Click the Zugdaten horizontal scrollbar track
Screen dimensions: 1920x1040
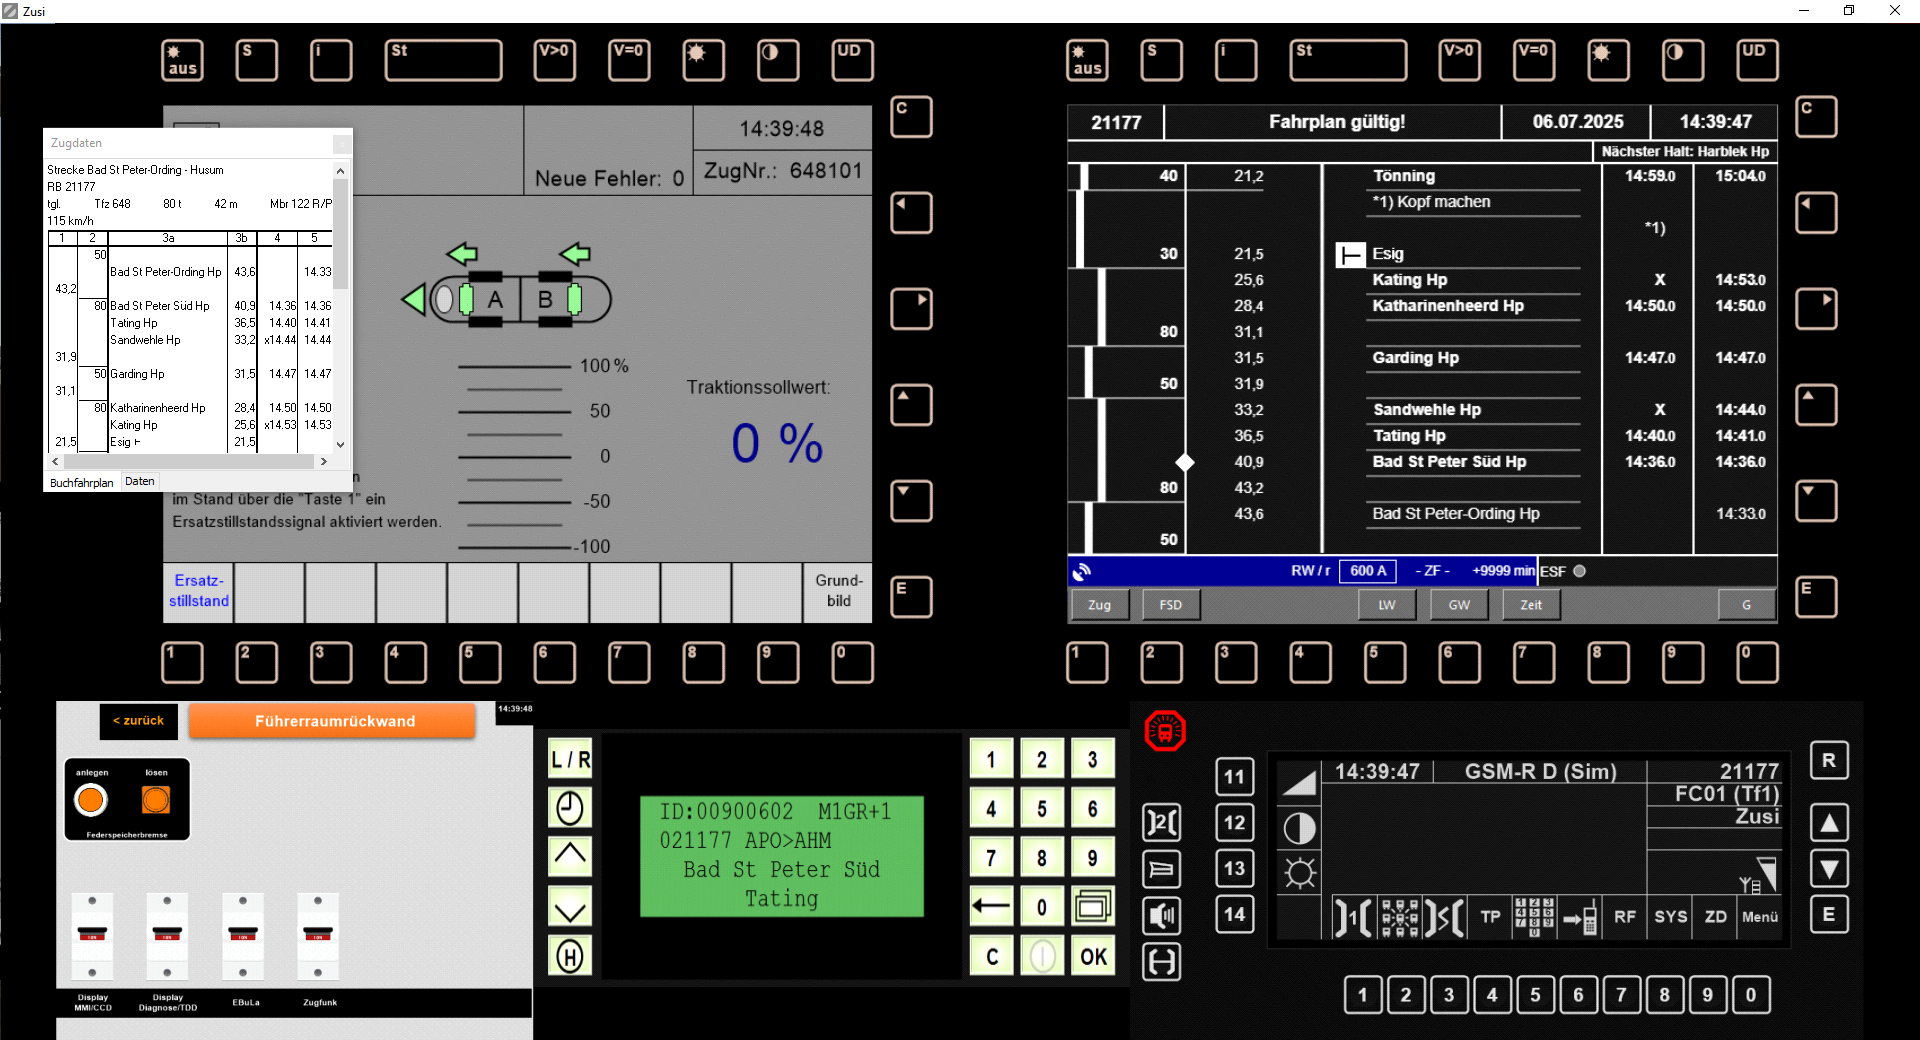[190, 462]
